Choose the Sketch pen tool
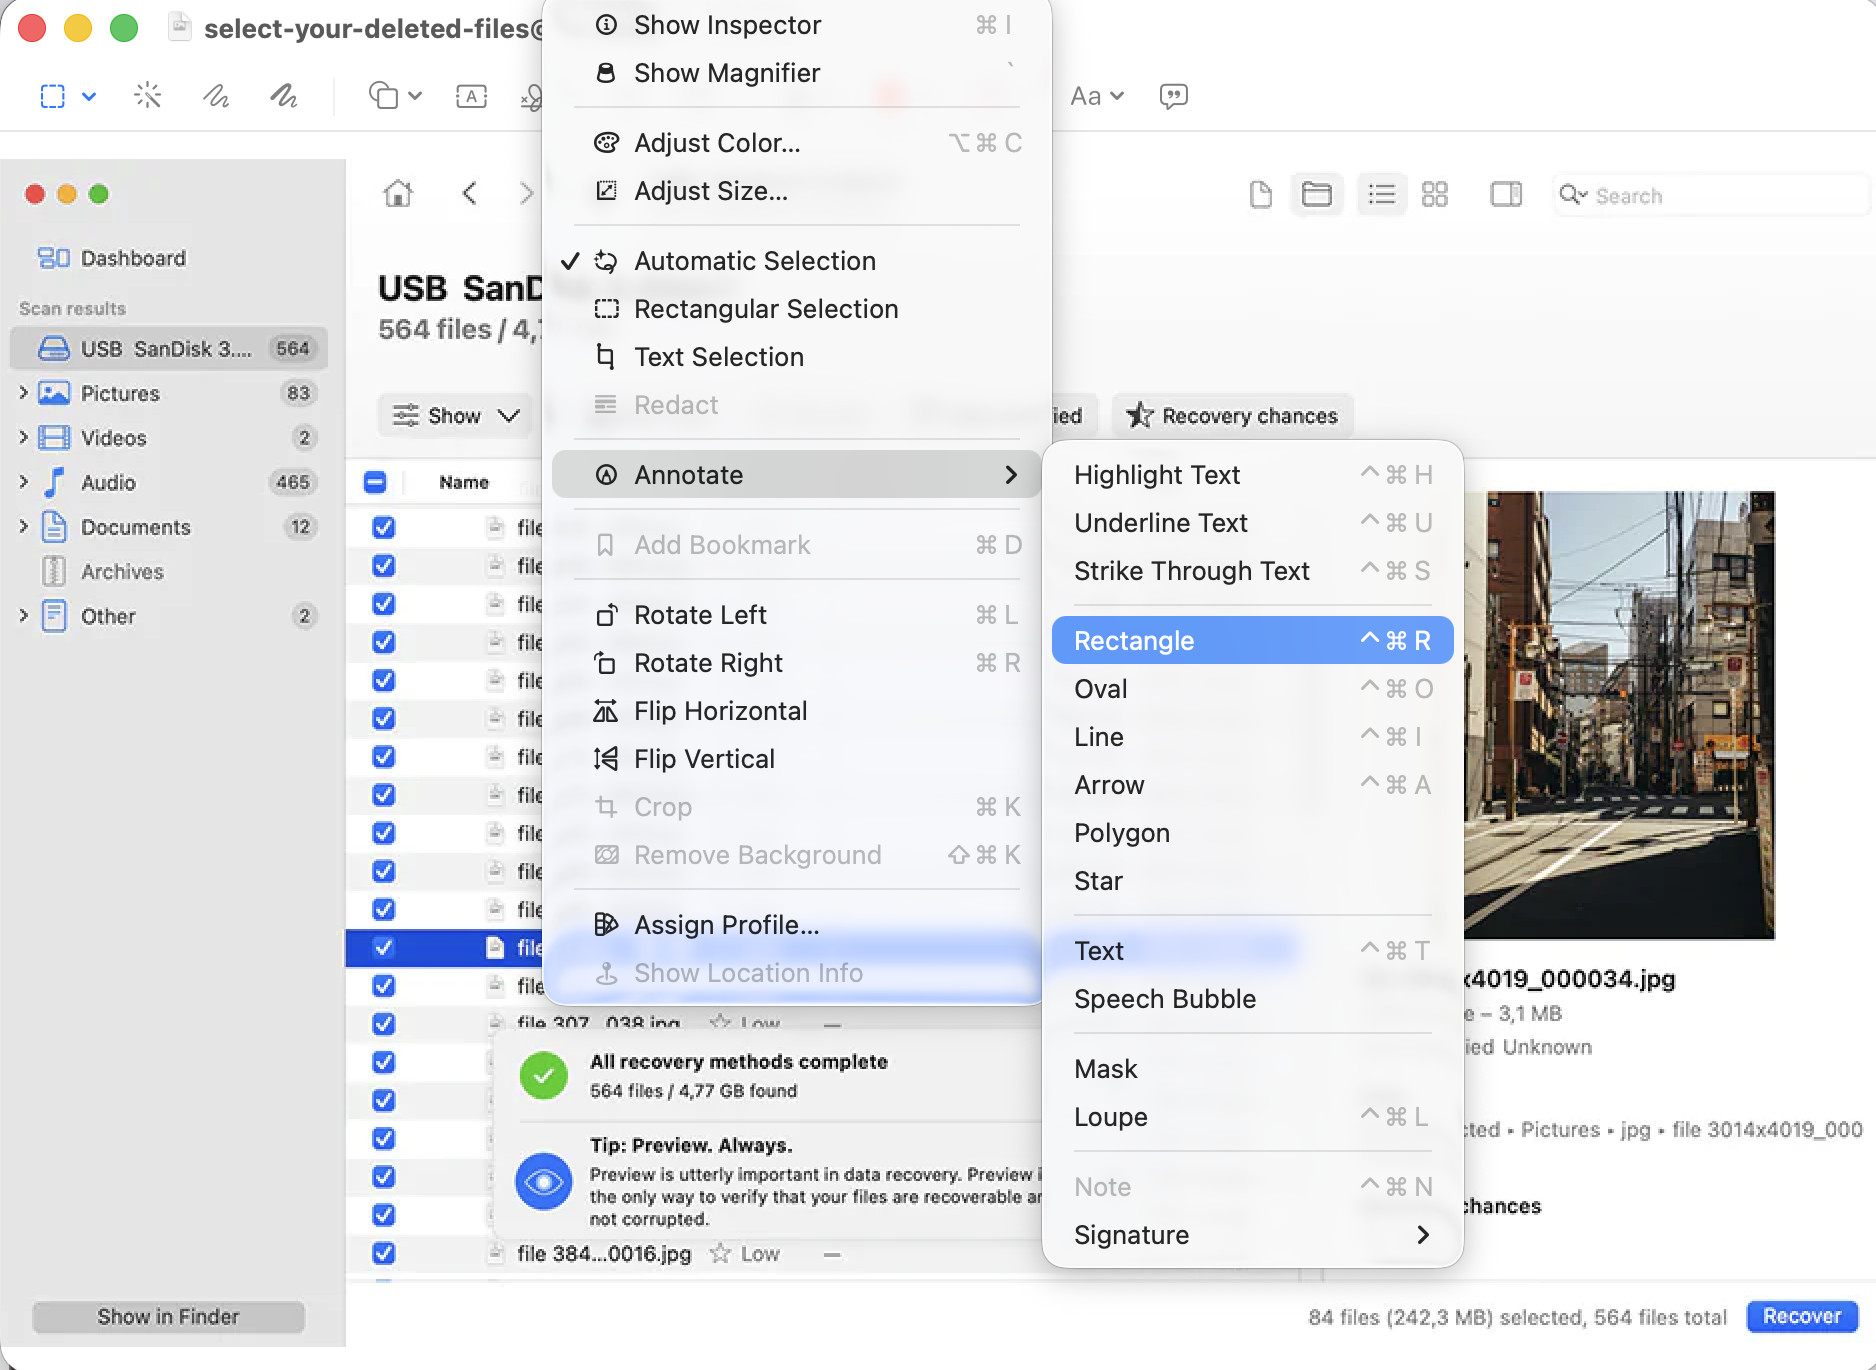 point(215,96)
